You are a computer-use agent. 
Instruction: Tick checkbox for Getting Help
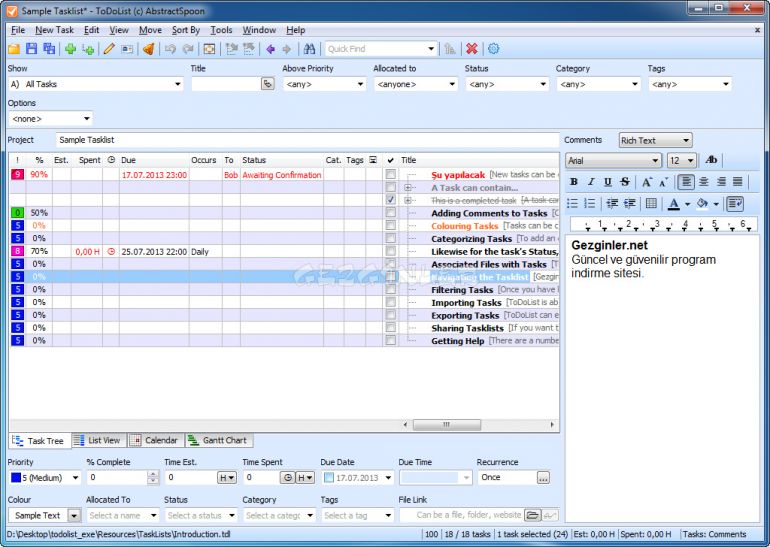(x=390, y=340)
